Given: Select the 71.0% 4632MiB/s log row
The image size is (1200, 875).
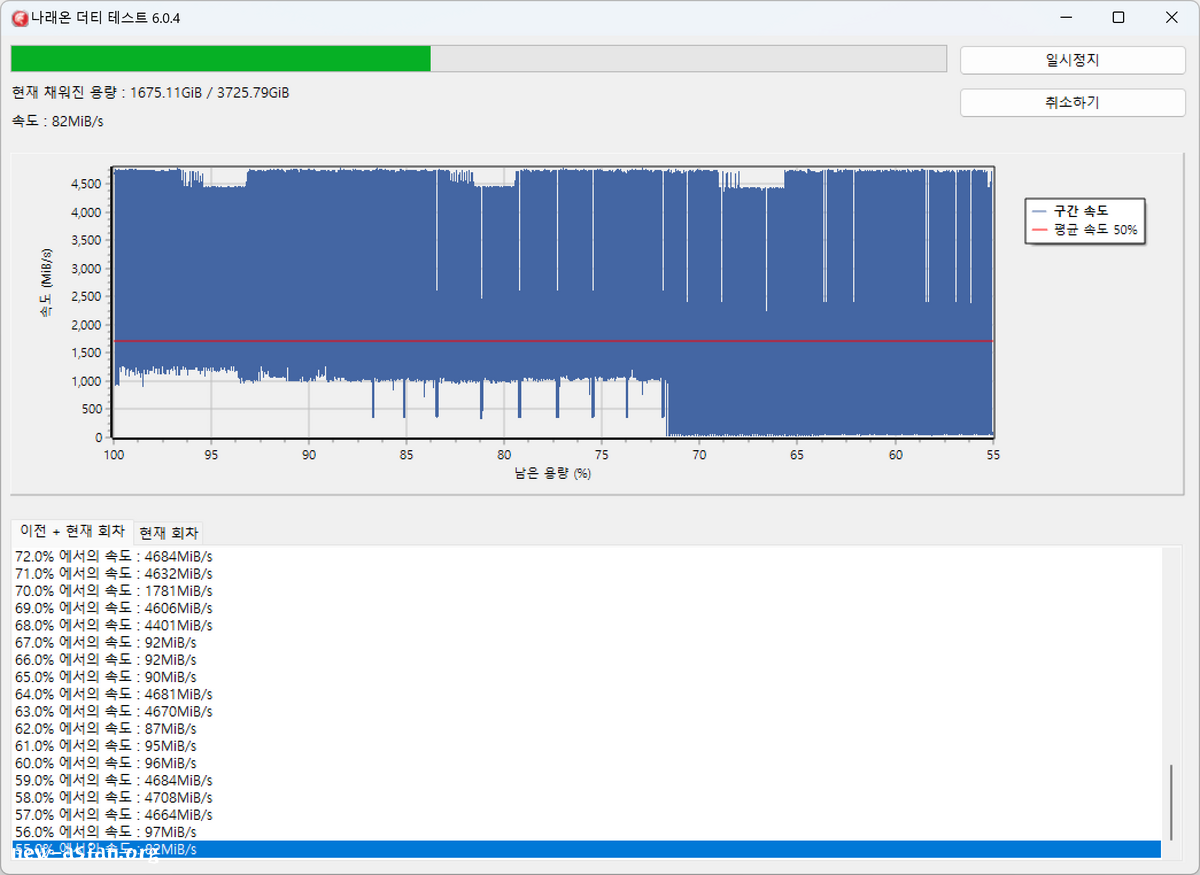Looking at the screenshot, I should pos(586,573).
